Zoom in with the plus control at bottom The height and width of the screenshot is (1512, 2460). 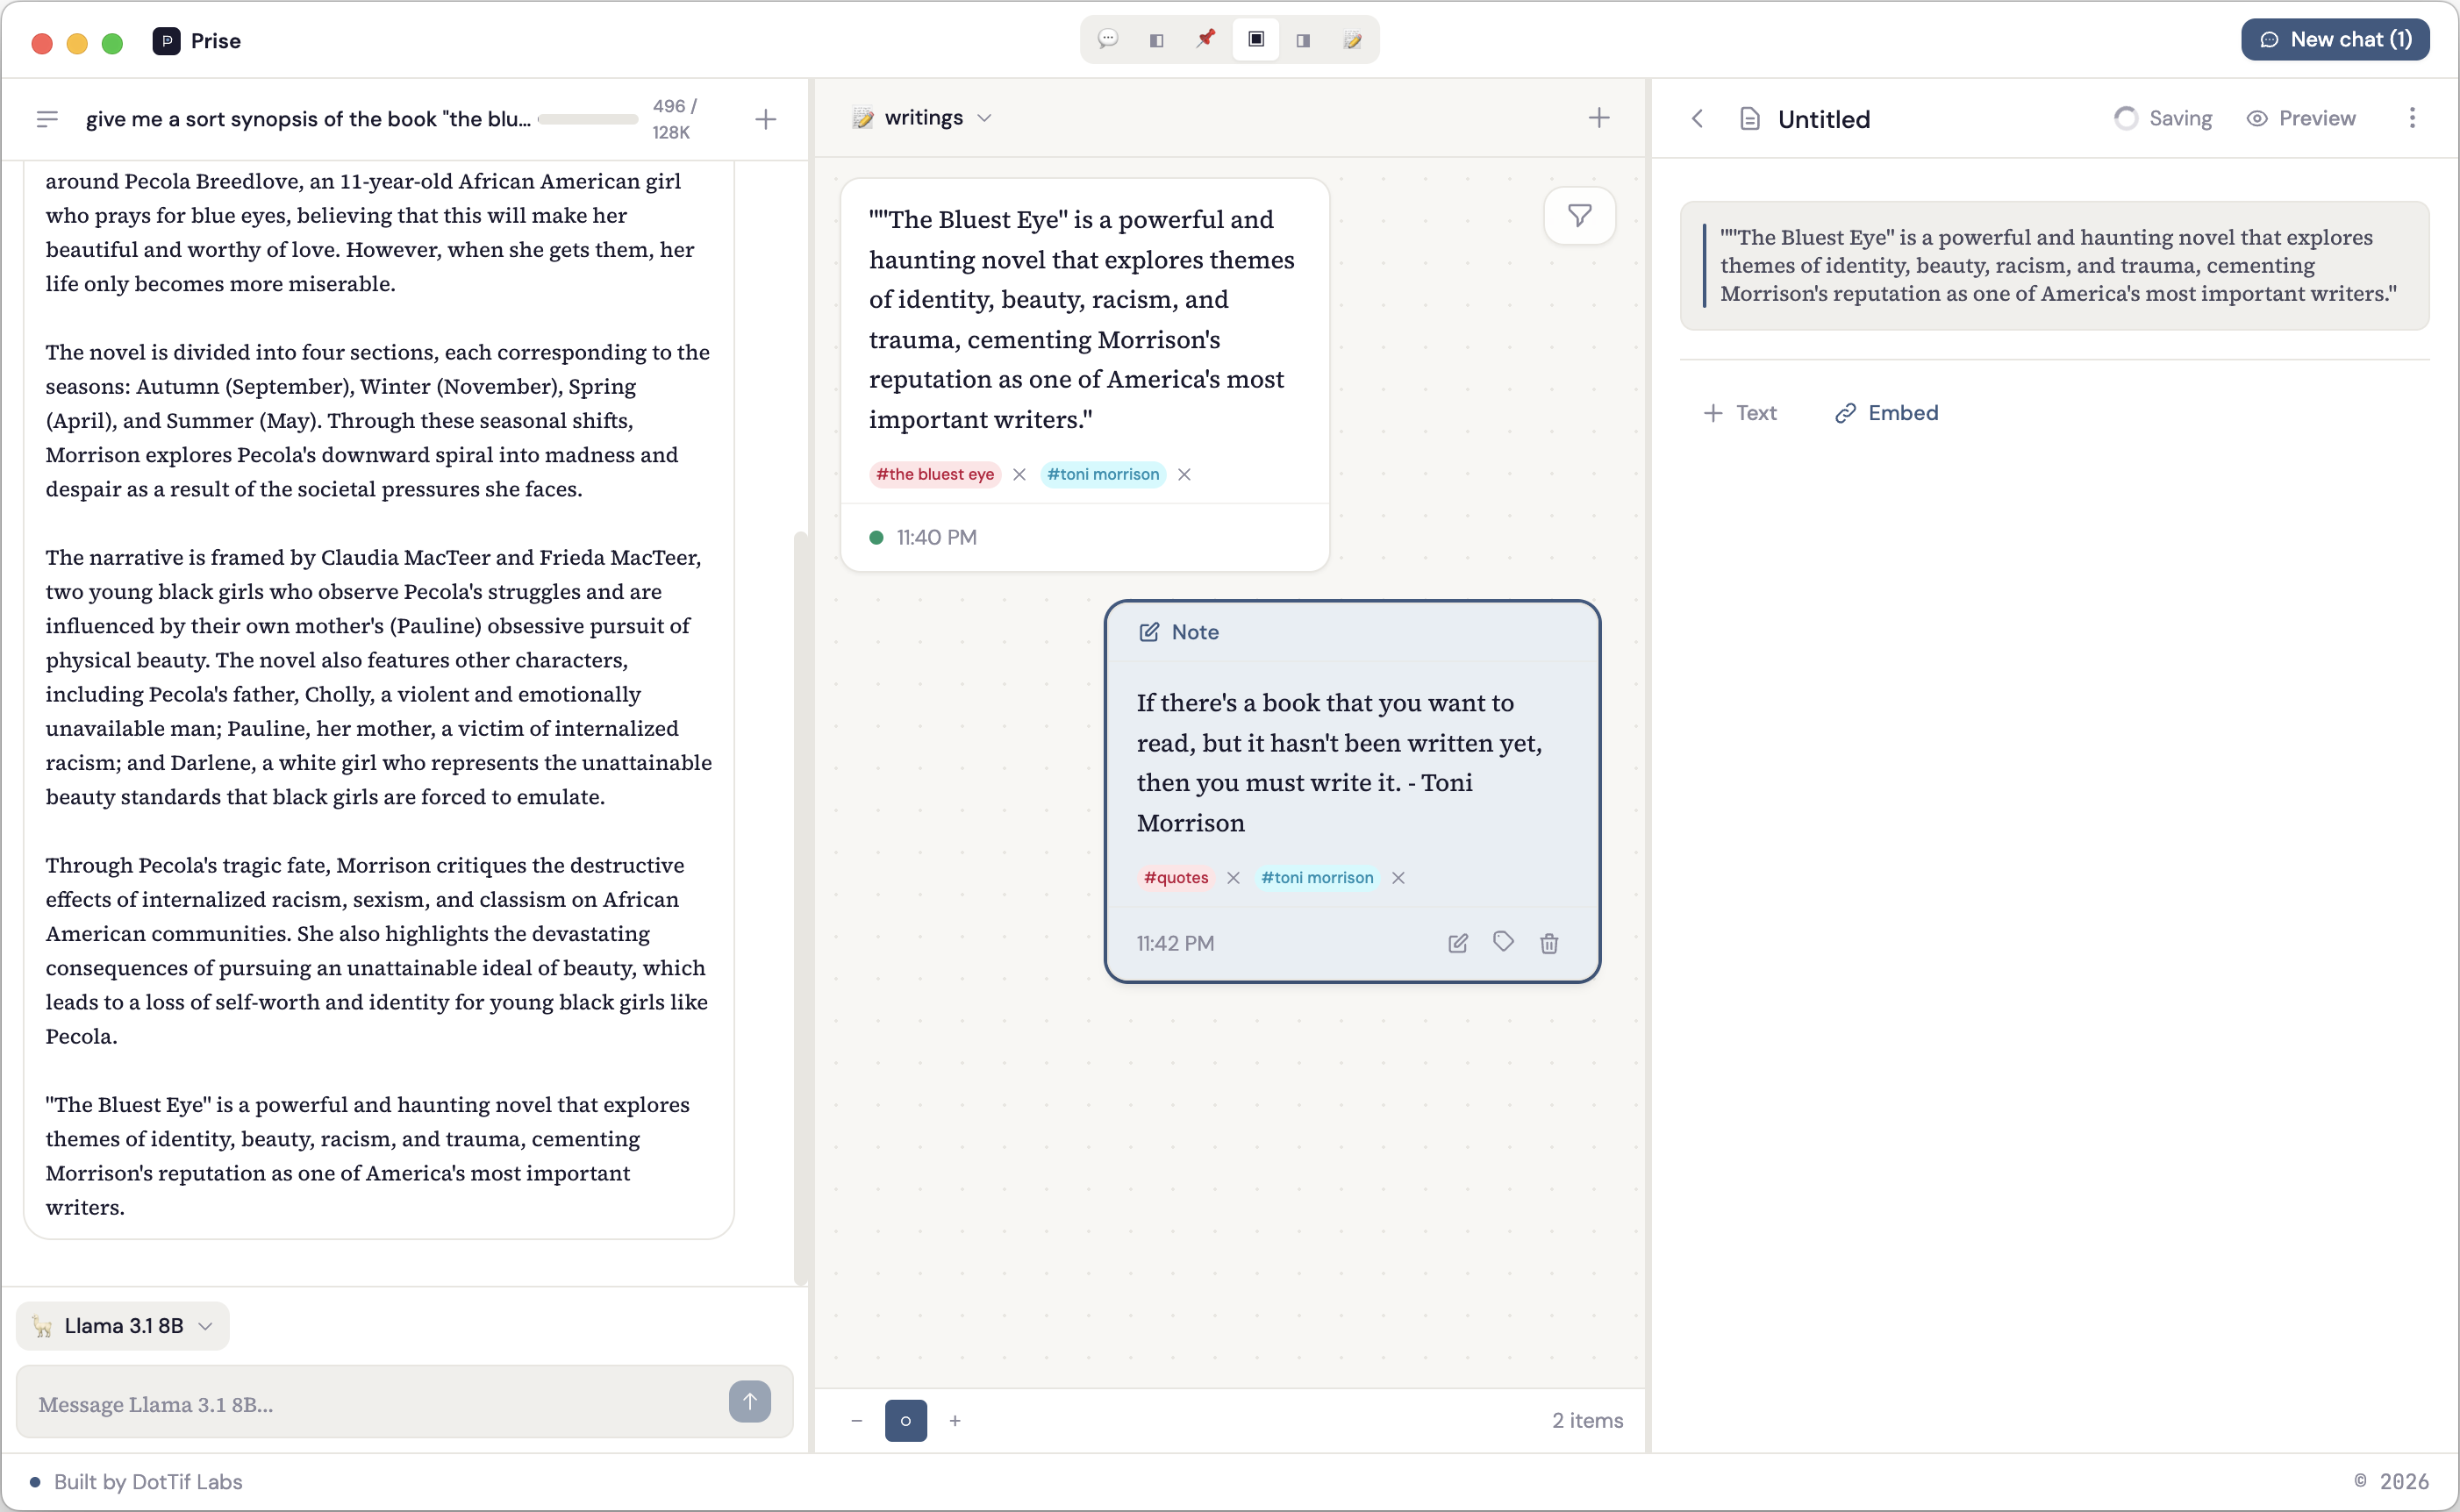click(955, 1420)
